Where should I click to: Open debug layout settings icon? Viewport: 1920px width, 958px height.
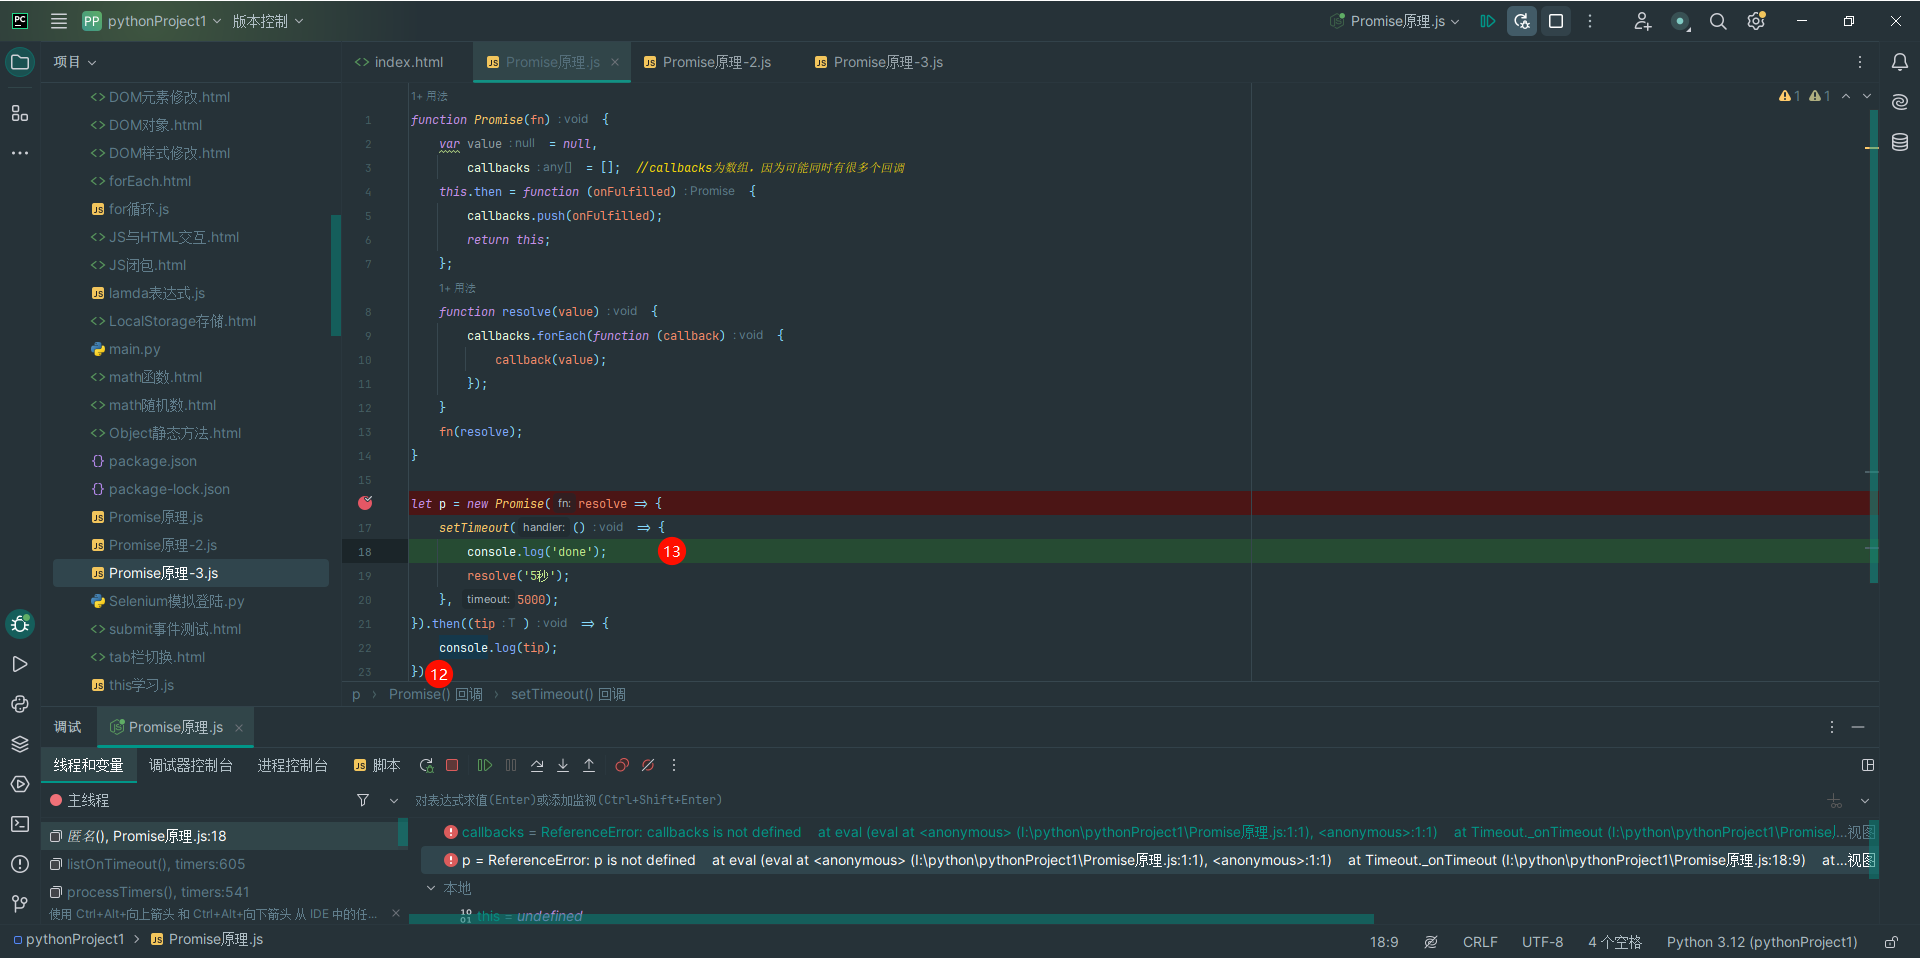click(x=1868, y=765)
